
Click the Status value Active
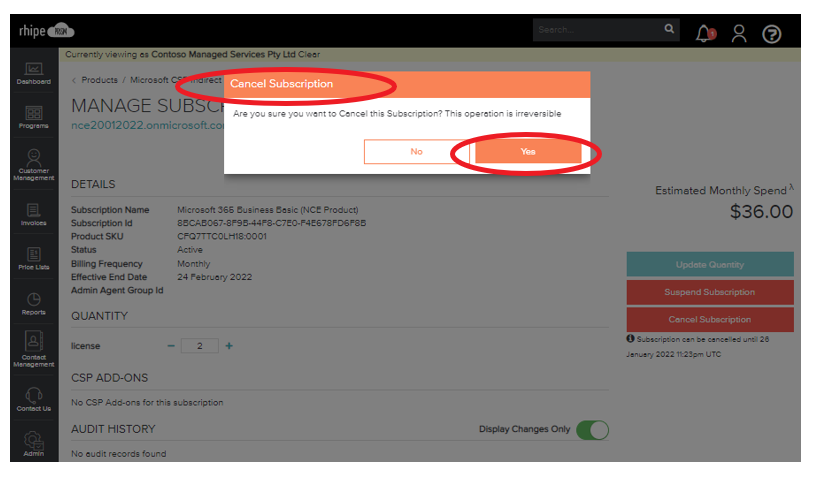coord(190,249)
